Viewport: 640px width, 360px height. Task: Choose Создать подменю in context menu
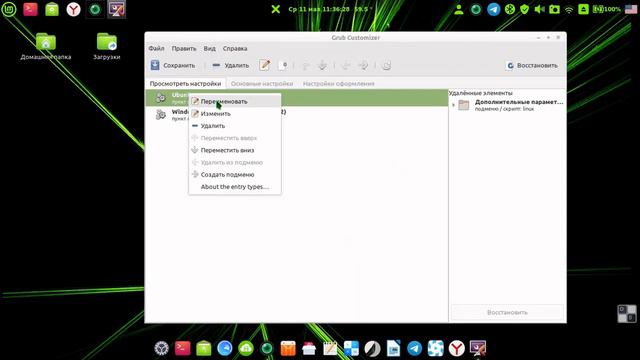pos(235,175)
